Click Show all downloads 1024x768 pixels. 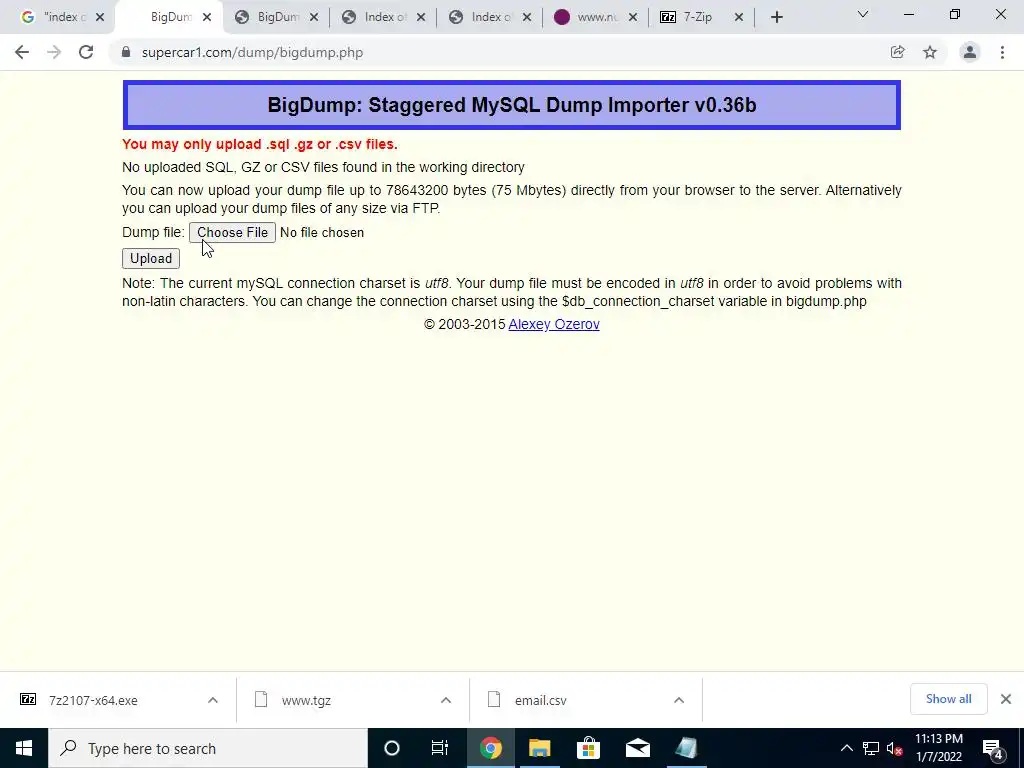(948, 699)
